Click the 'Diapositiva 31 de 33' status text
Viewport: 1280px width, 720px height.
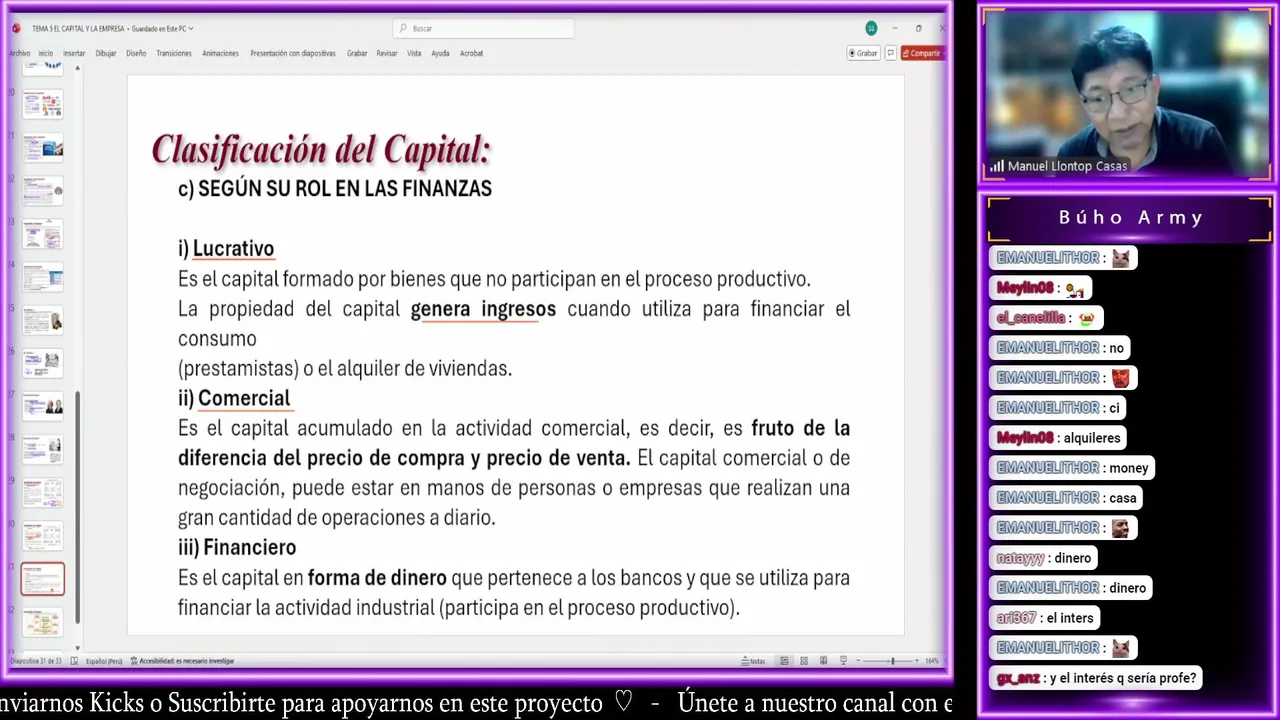[x=36, y=661]
